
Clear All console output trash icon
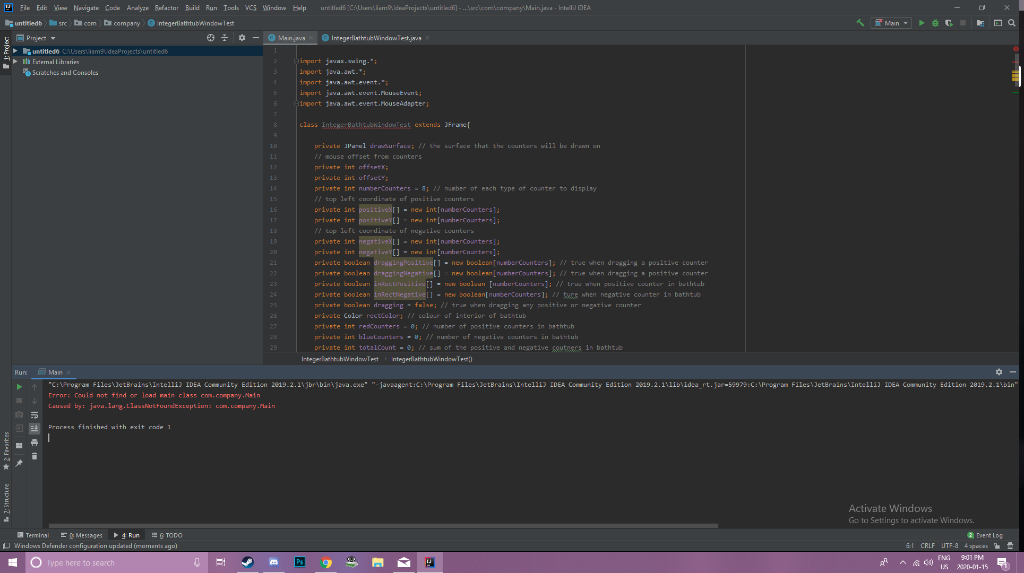coord(35,456)
